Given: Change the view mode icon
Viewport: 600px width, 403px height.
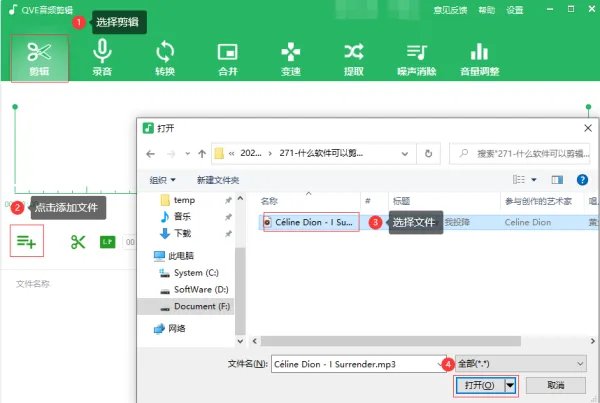Looking at the screenshot, I should [519, 179].
